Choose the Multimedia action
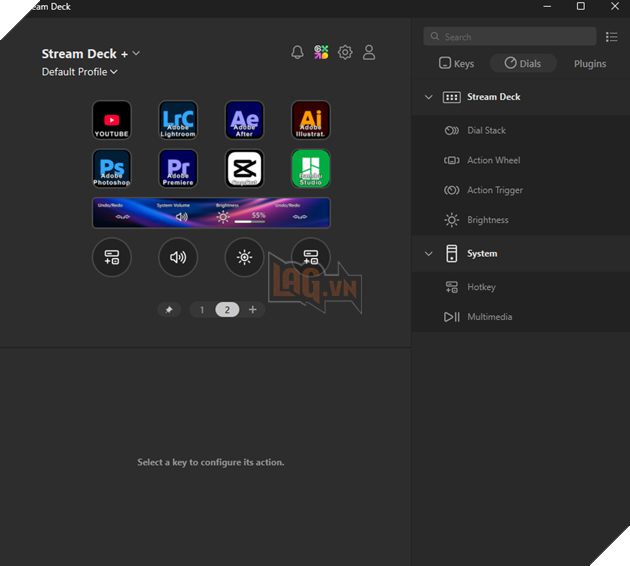Image resolution: width=630 pixels, height=566 pixels. [521, 317]
